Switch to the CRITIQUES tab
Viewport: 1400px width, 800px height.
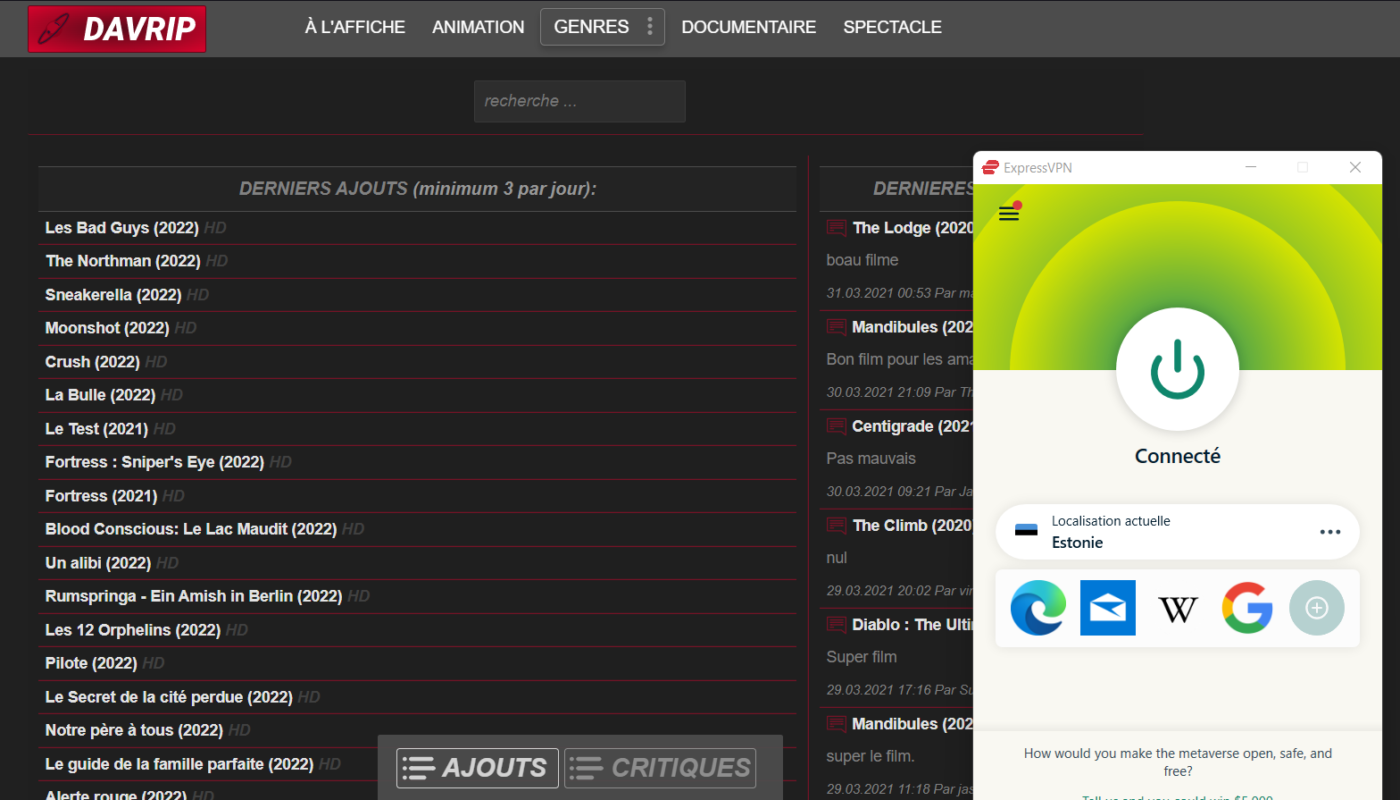click(660, 768)
